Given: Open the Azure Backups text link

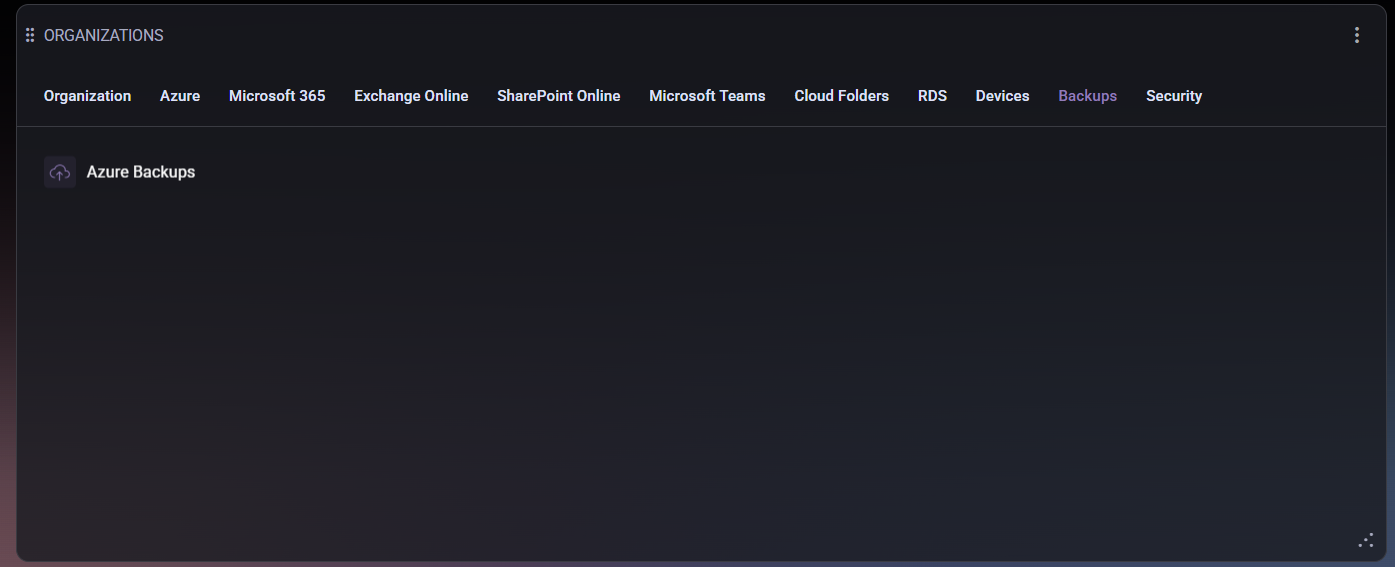Looking at the screenshot, I should pyautogui.click(x=141, y=172).
